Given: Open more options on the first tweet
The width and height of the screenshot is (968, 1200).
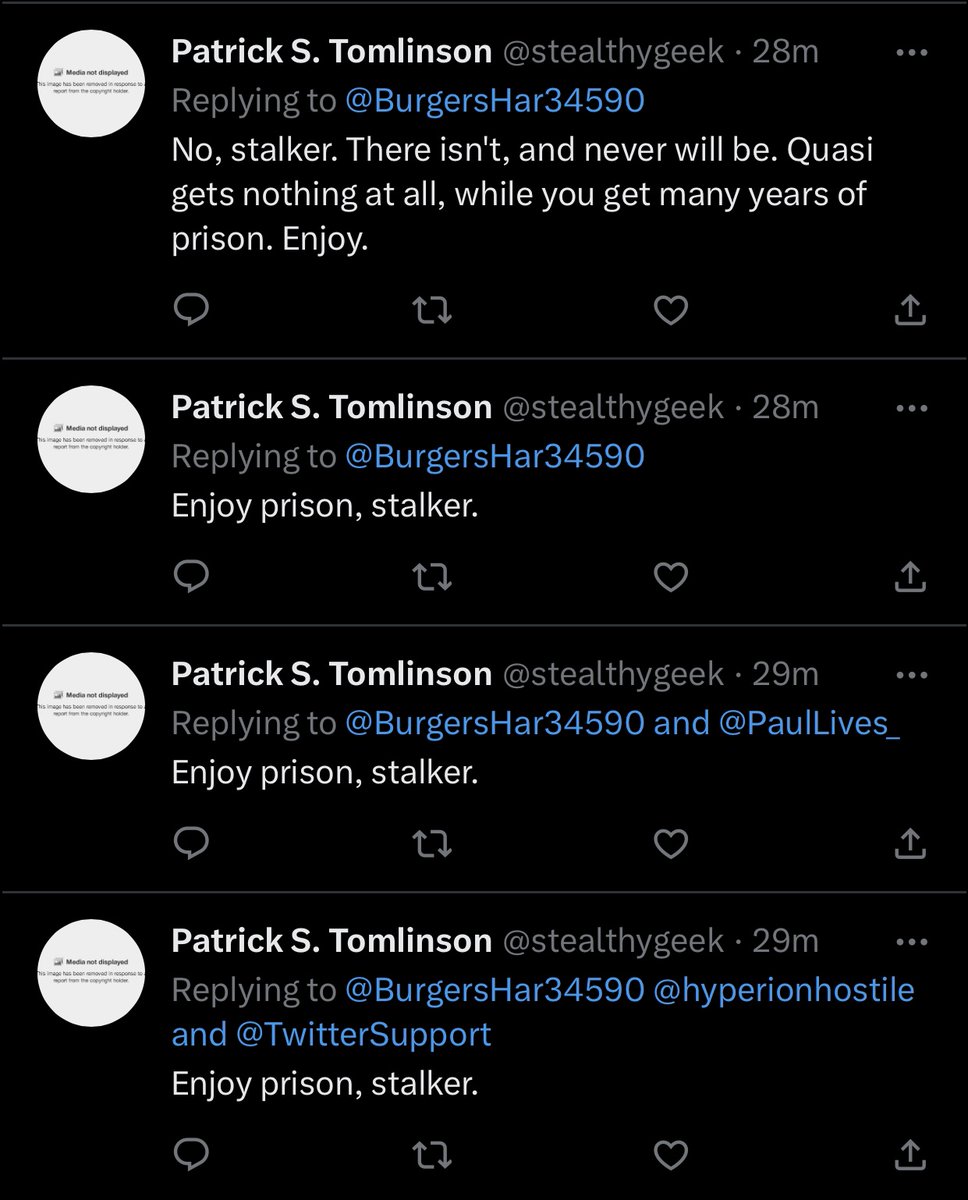Looking at the screenshot, I should (x=912, y=52).
